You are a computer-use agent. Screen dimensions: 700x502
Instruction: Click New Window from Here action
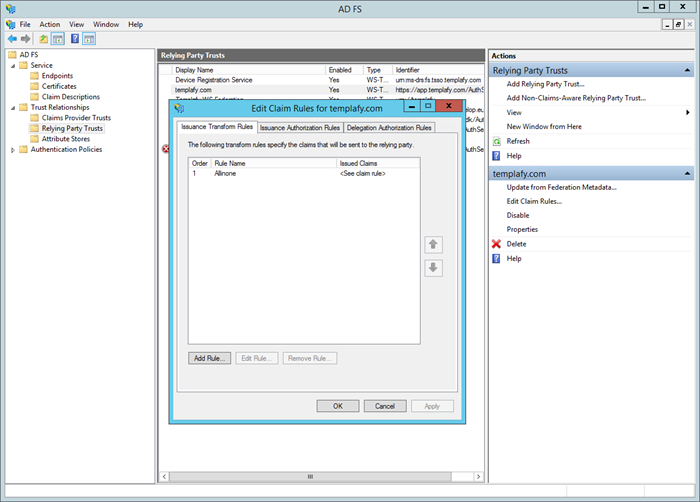pyautogui.click(x=544, y=126)
